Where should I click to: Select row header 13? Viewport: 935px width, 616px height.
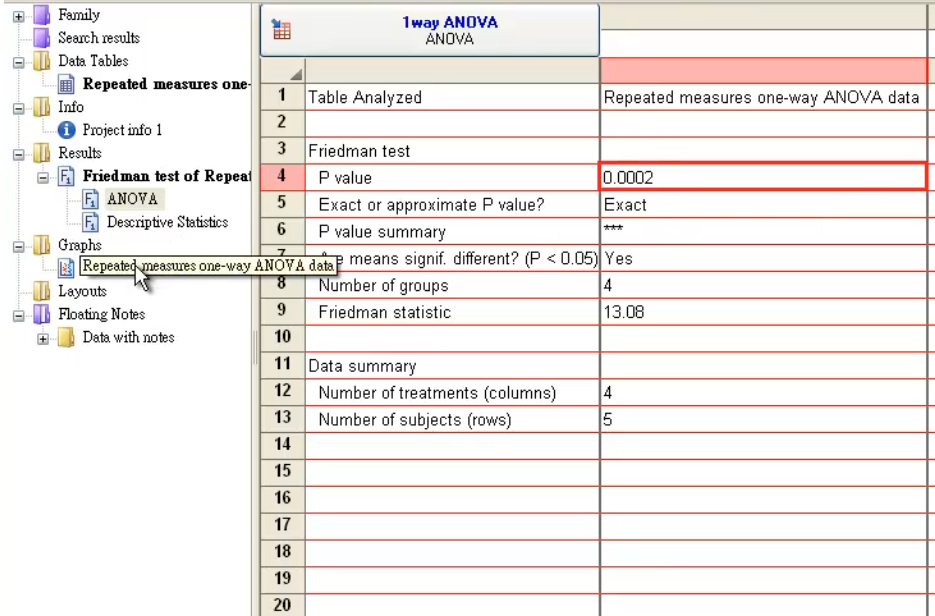pyautogui.click(x=283, y=418)
